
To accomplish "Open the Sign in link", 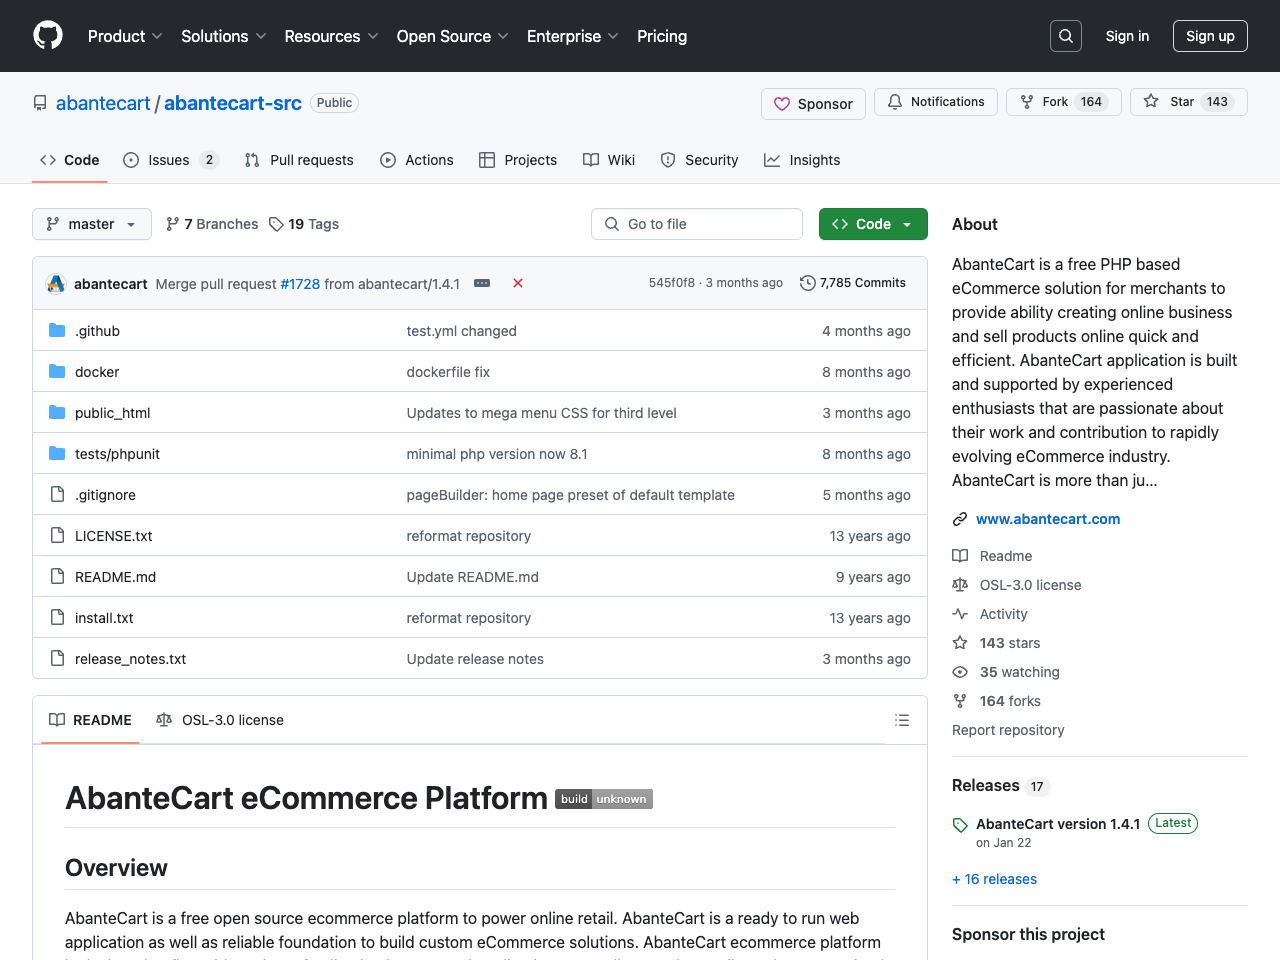I will pyautogui.click(x=1127, y=36).
